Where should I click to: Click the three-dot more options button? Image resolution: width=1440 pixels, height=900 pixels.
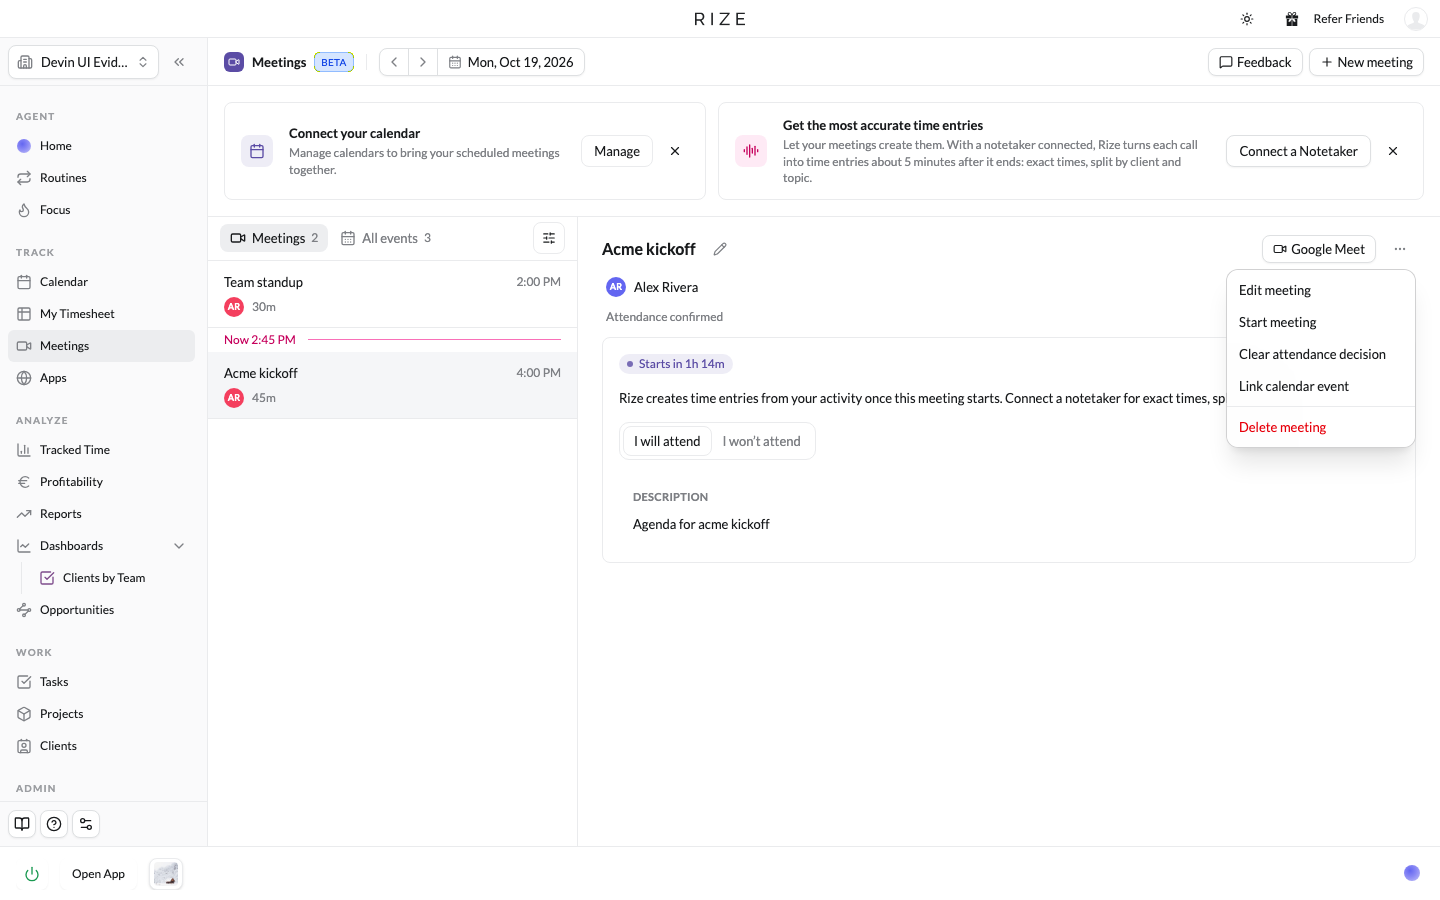tap(1400, 249)
